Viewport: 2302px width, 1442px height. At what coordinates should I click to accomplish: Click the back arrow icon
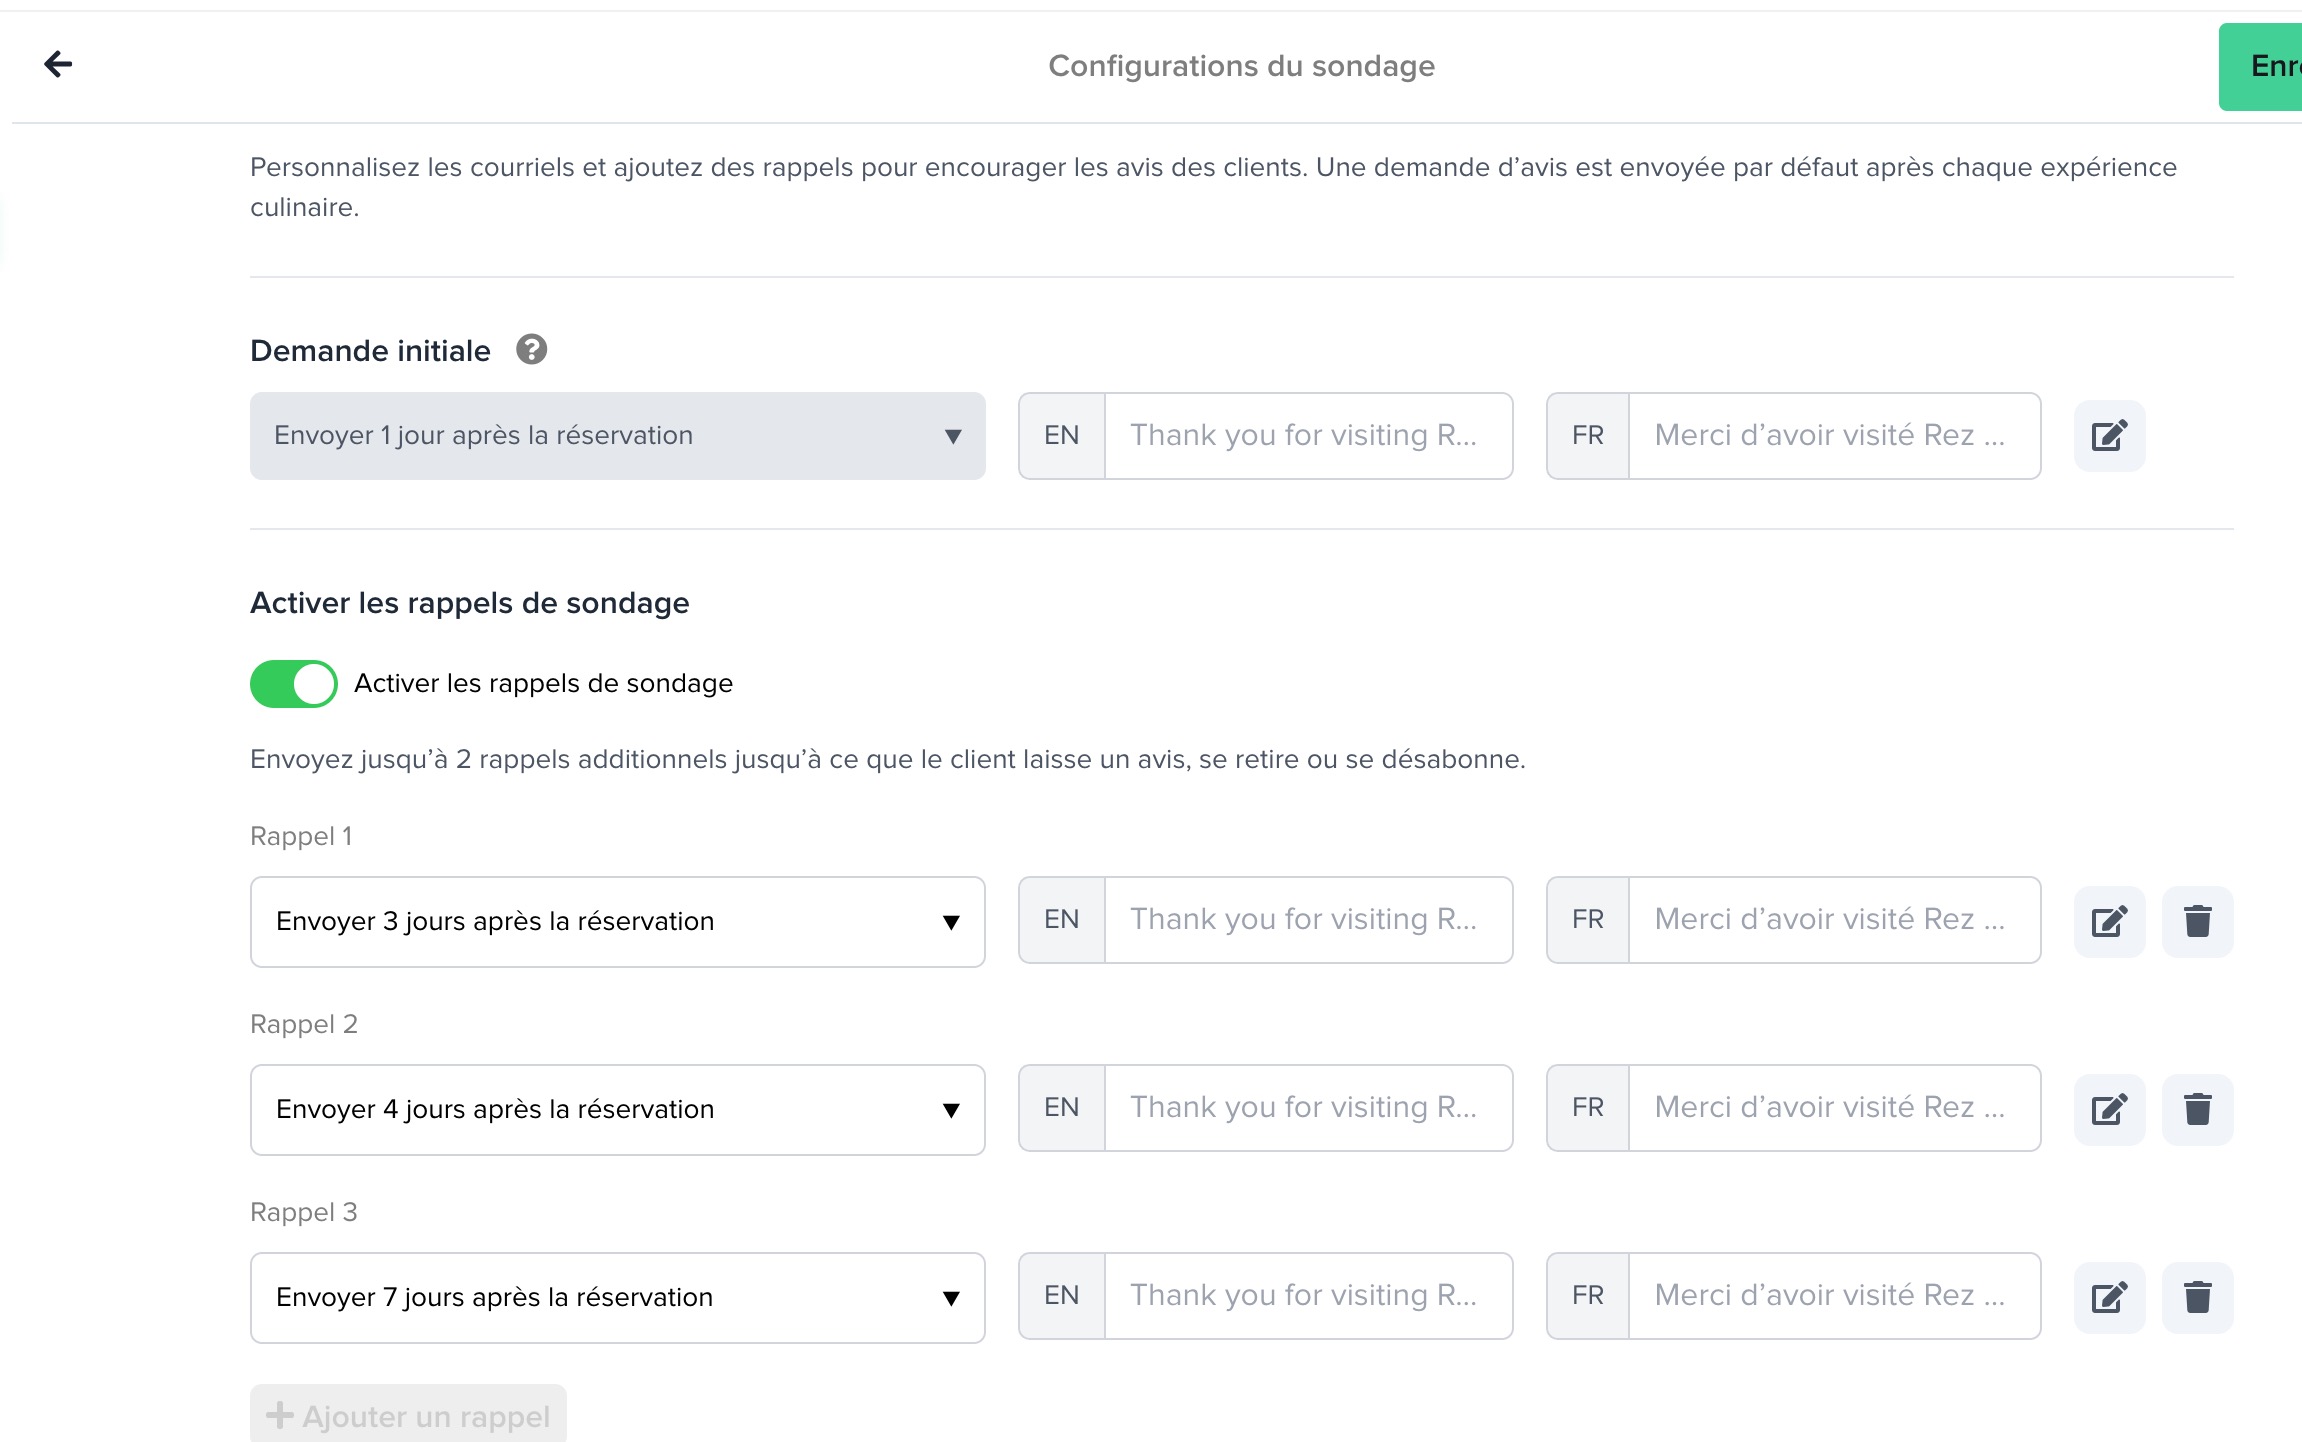point(58,65)
